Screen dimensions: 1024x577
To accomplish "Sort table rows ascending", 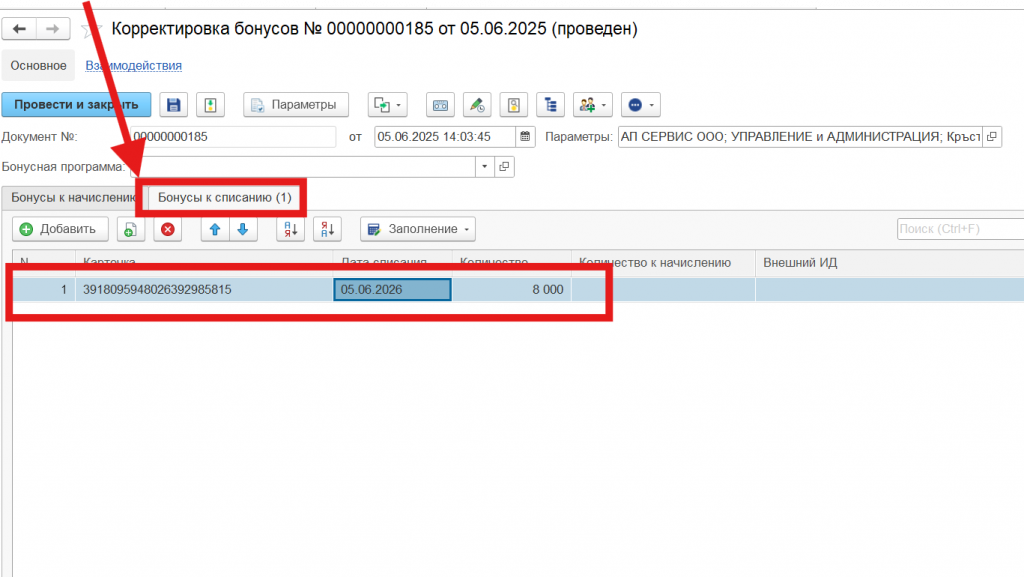I will [291, 230].
